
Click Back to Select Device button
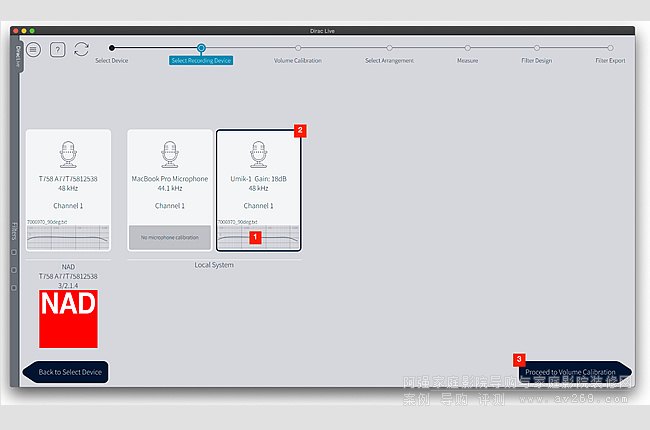[68, 372]
